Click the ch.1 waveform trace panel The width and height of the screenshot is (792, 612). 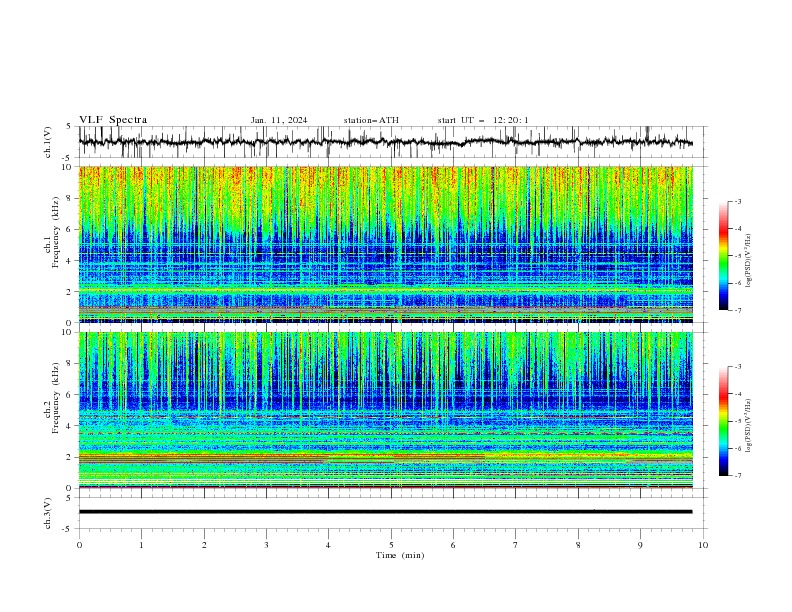coord(391,142)
